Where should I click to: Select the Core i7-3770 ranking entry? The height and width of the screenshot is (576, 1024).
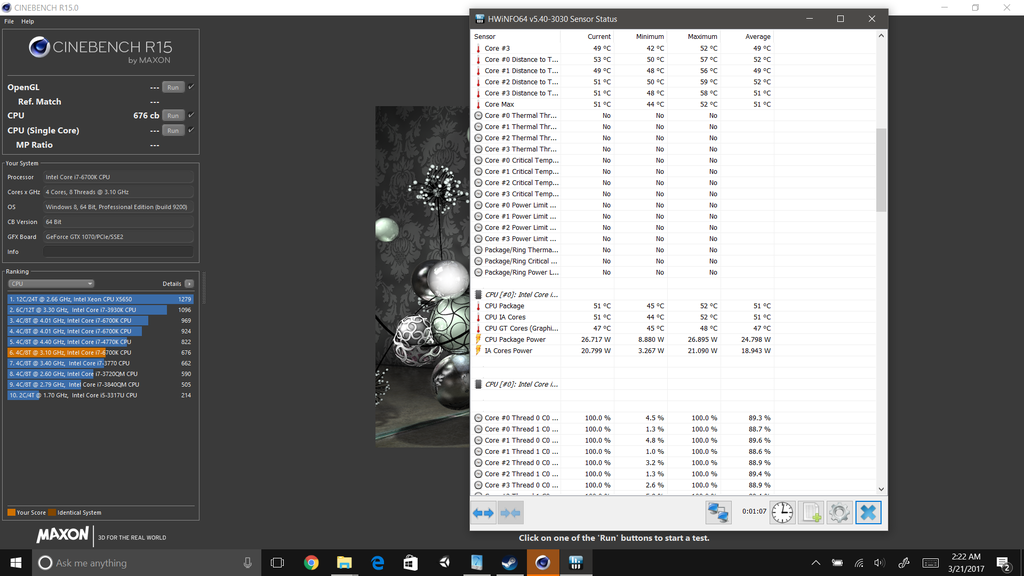pos(101,363)
